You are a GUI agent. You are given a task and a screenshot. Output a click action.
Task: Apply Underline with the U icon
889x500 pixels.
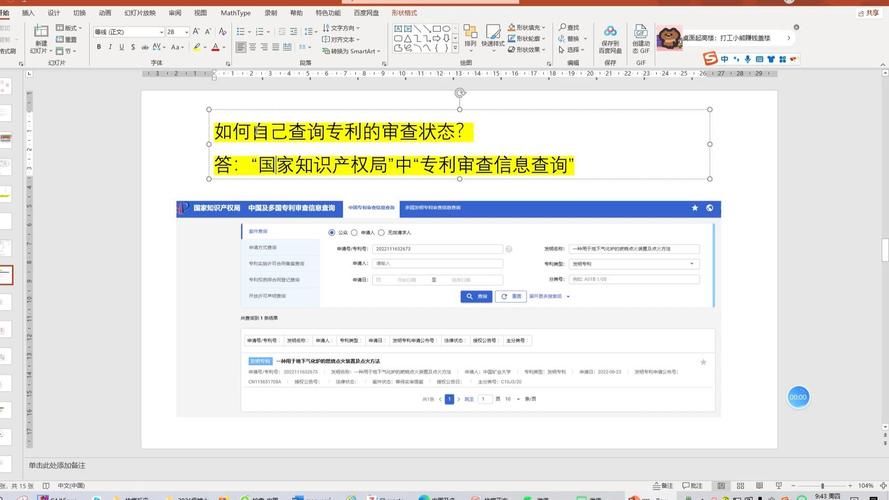(x=121, y=47)
